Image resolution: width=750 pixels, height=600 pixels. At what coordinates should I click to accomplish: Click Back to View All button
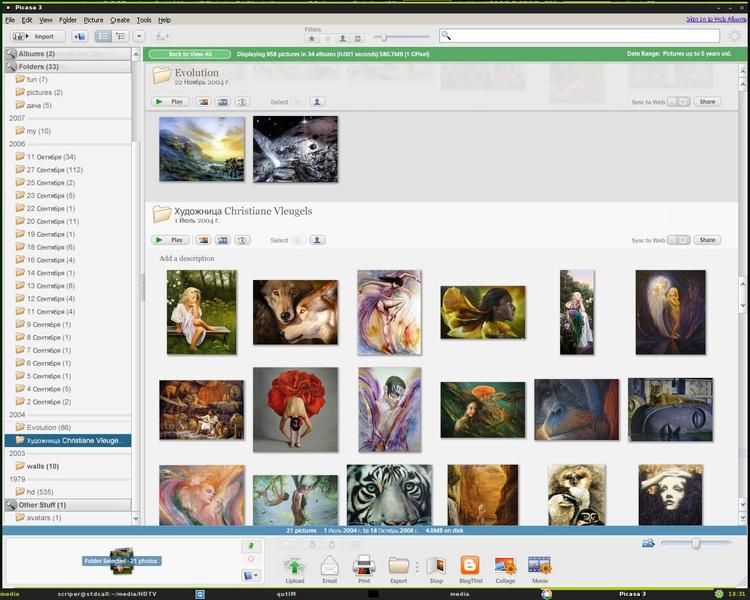(190, 54)
